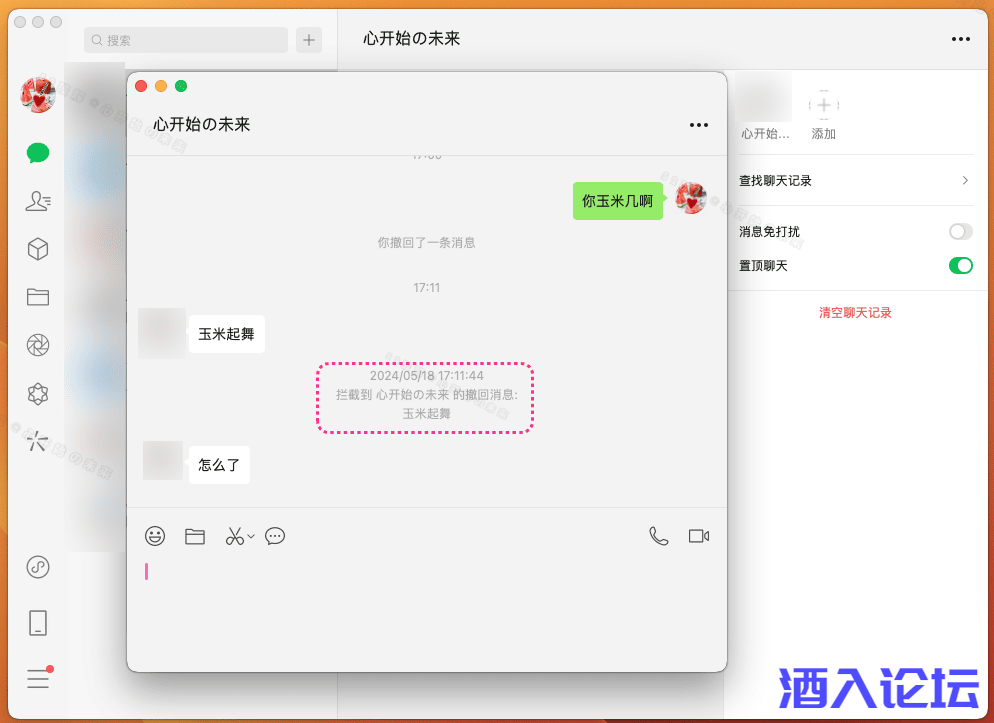
Task: Start a video call with camera icon
Action: click(x=699, y=536)
